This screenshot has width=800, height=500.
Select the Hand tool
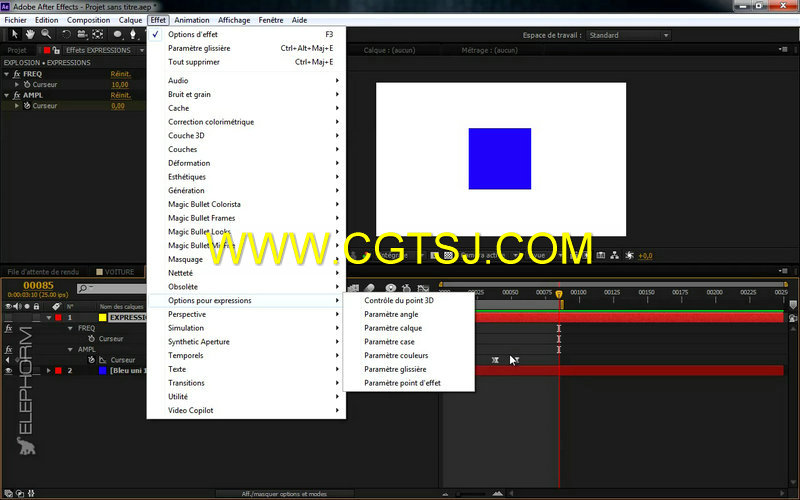coord(30,34)
